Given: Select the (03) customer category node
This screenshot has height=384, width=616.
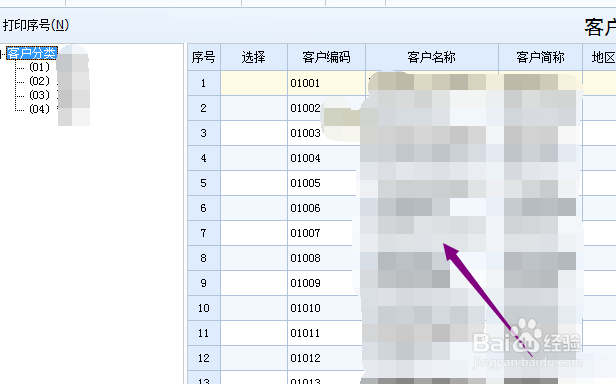Looking at the screenshot, I should 40,95.
